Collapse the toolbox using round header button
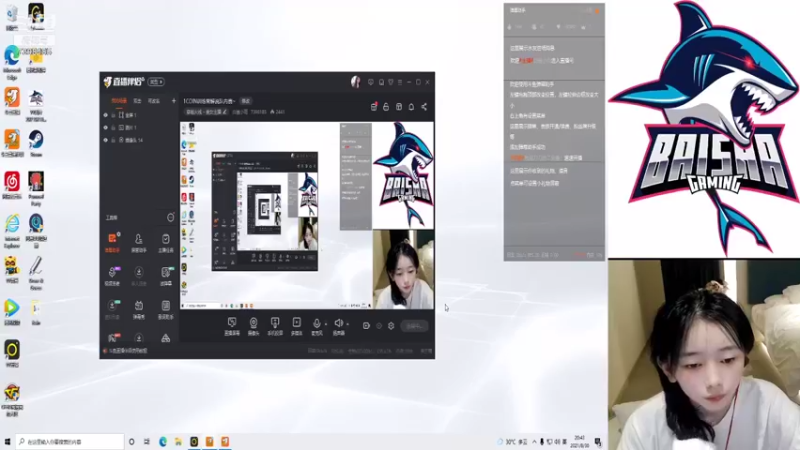Screen dimensions: 800x450 coord(170,218)
